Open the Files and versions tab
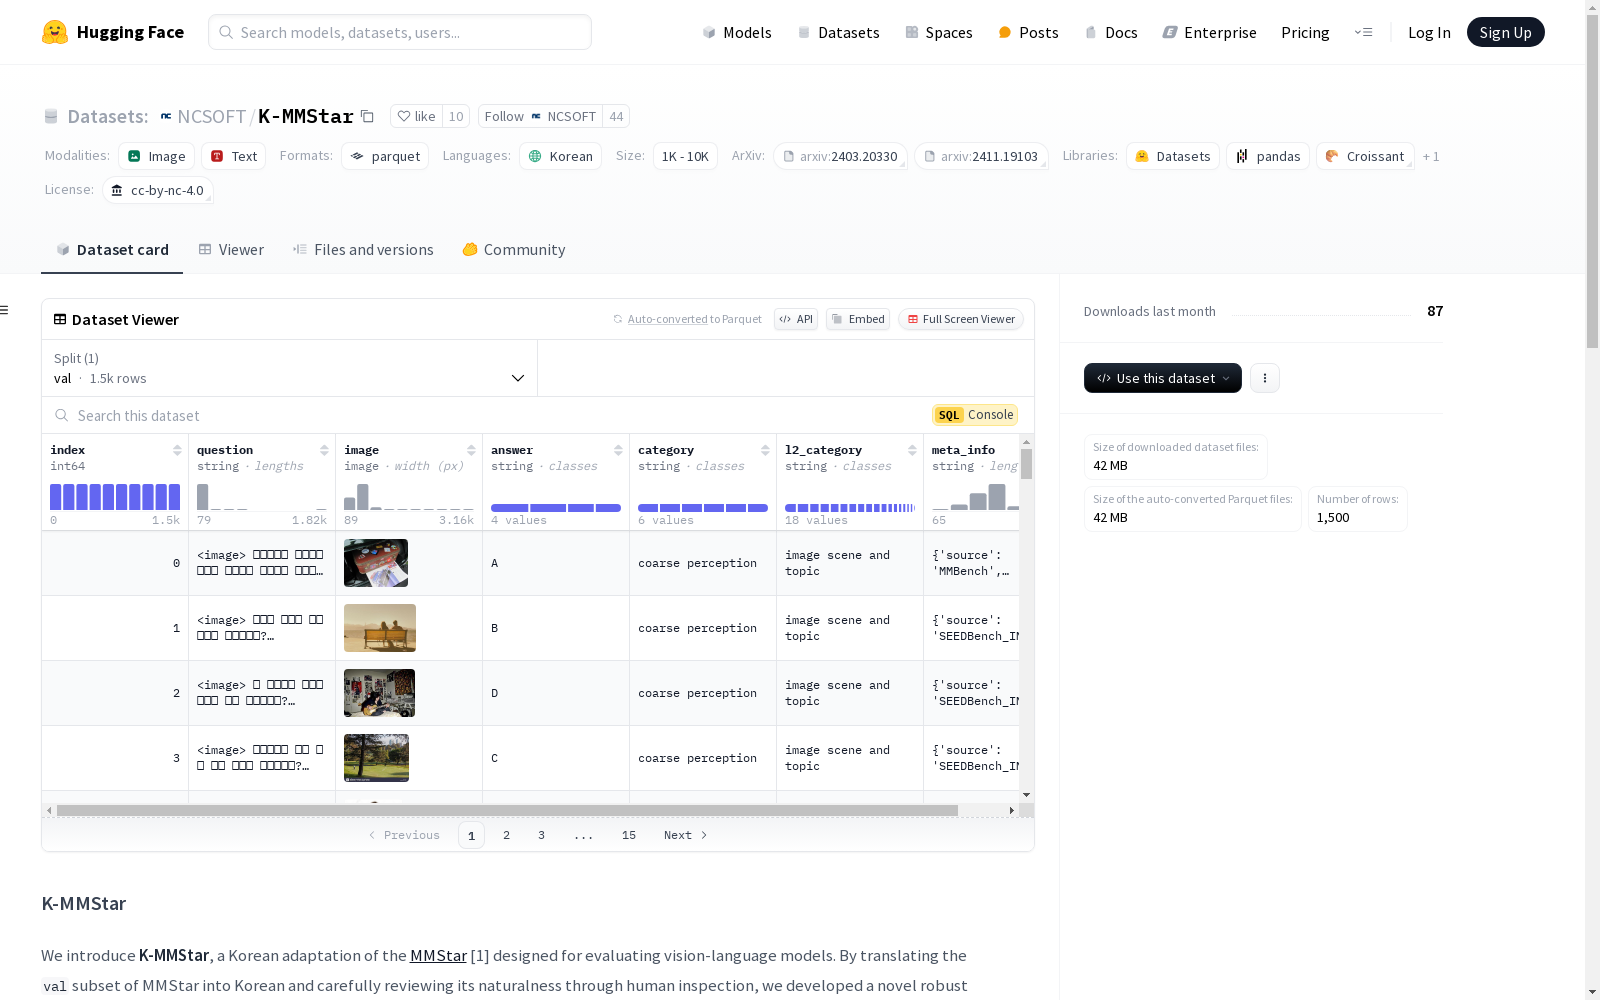 pyautogui.click(x=363, y=250)
